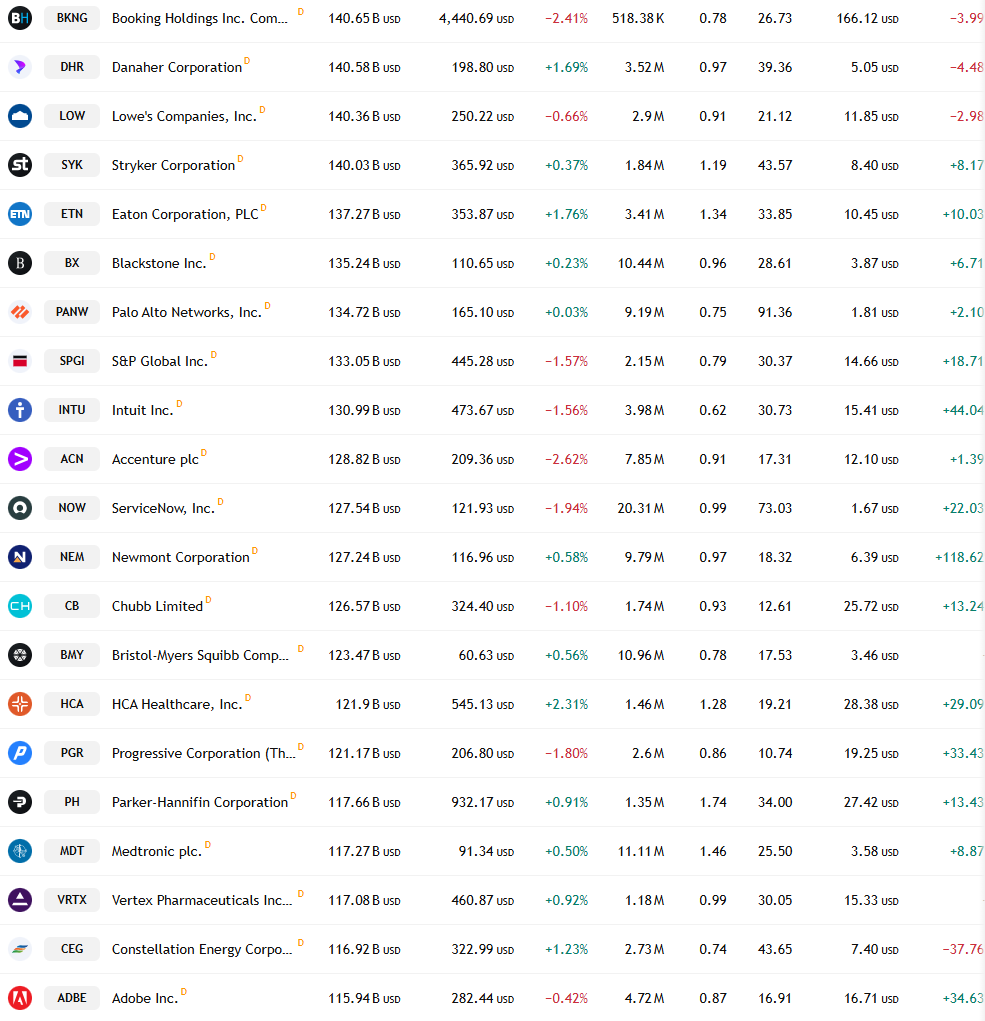Click the HCA Healthcare logo icon
Screen dimensions: 985x1021
(x=20, y=704)
